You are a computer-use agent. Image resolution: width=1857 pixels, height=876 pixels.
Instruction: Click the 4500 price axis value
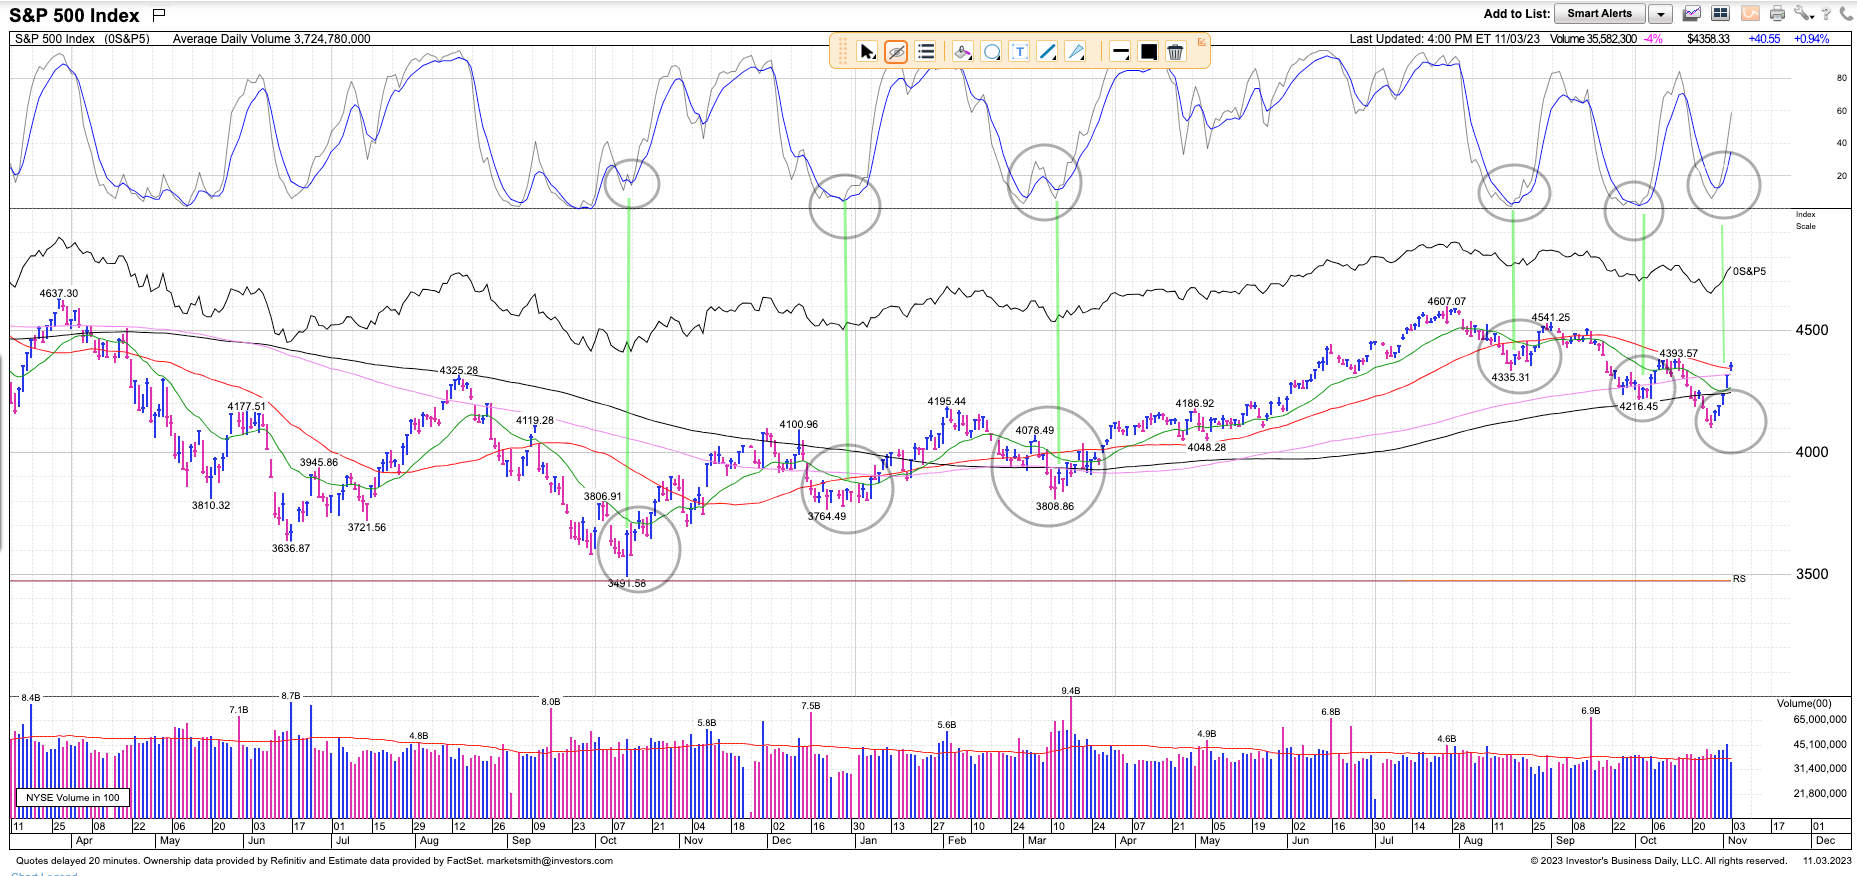click(1811, 330)
